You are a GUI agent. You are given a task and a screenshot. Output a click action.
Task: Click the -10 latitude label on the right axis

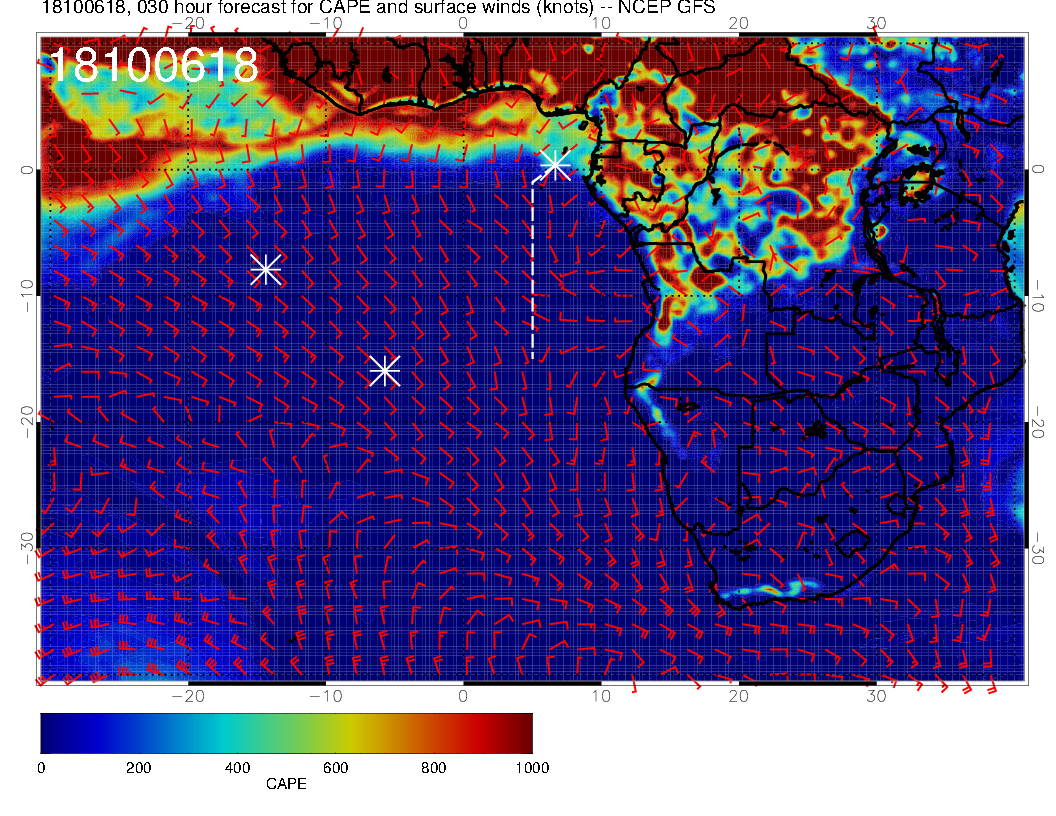pos(1038,295)
